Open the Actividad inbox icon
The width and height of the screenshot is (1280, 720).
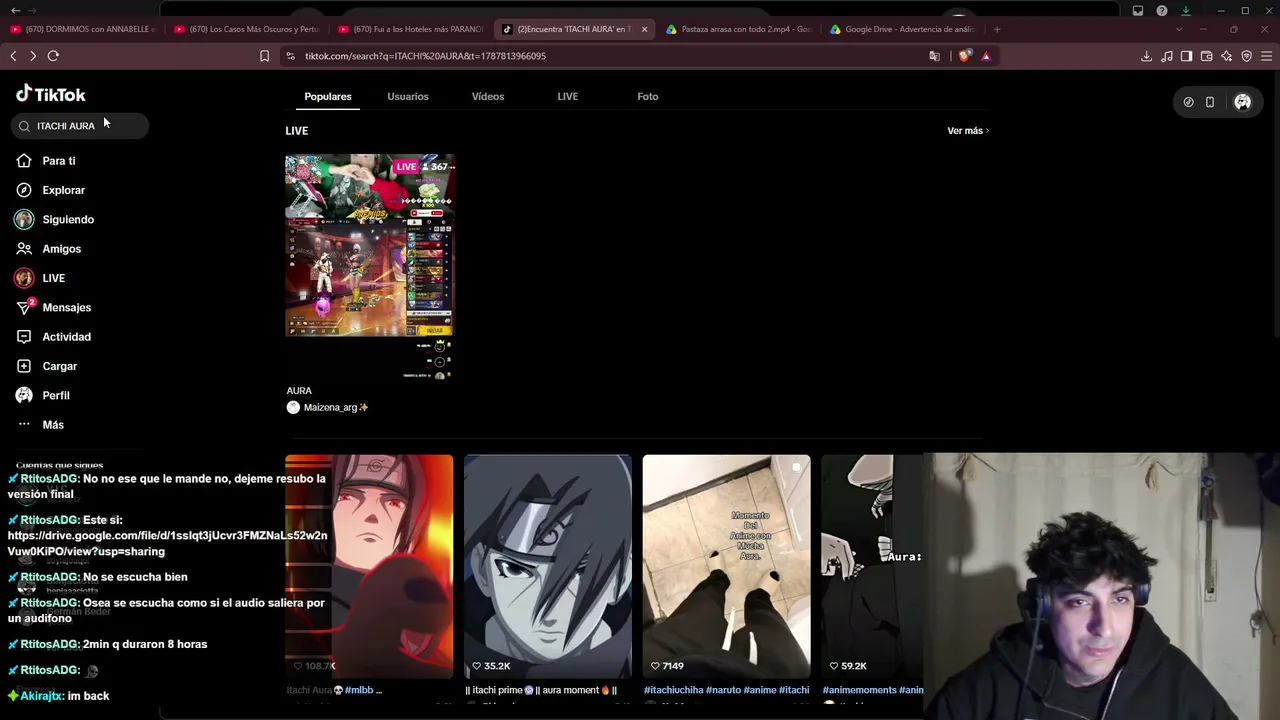(x=24, y=337)
